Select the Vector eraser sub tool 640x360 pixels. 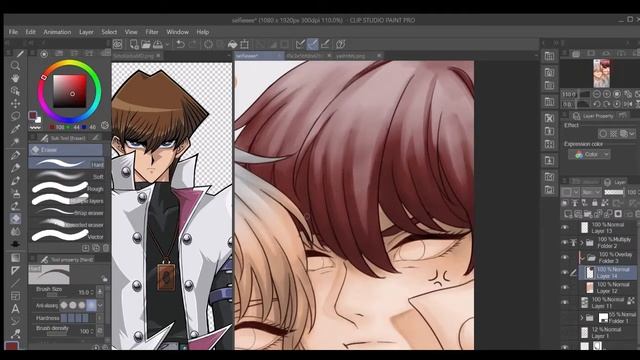(66, 236)
